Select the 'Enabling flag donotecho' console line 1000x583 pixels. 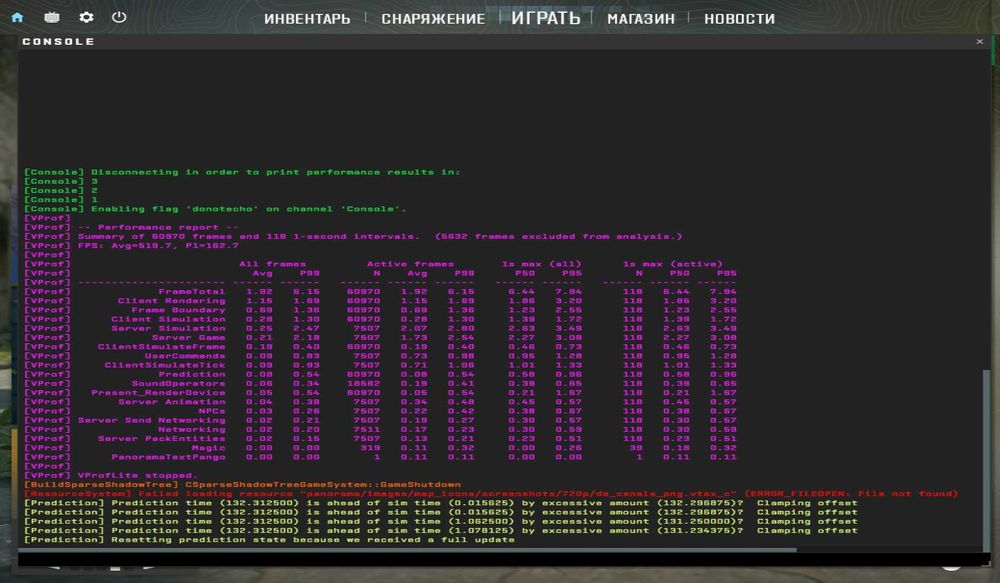click(x=215, y=209)
